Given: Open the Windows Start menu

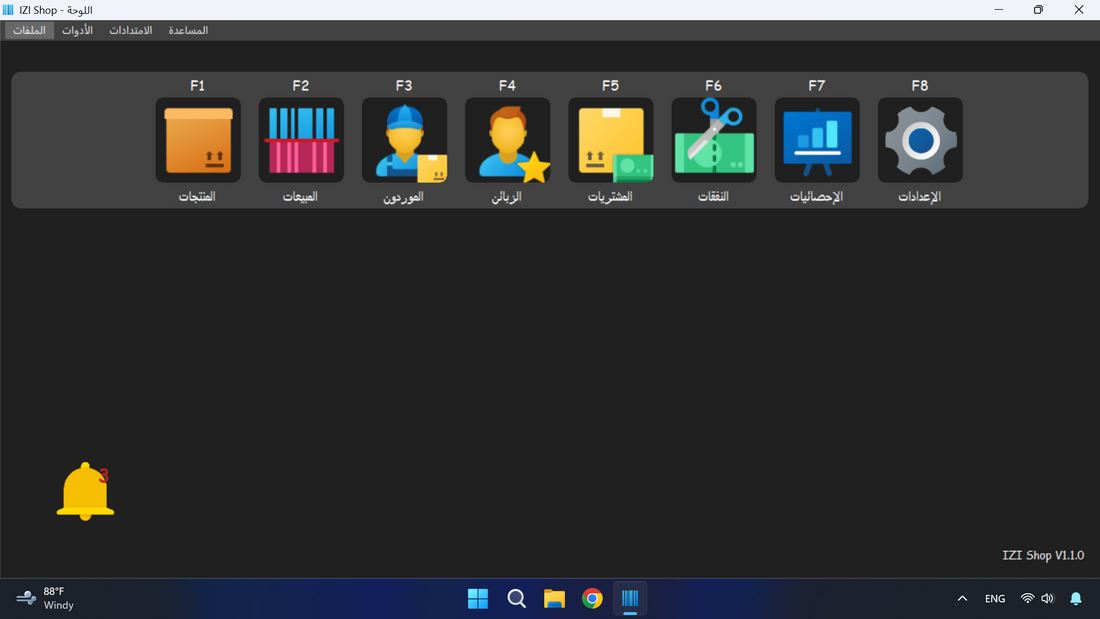Looking at the screenshot, I should 478,598.
